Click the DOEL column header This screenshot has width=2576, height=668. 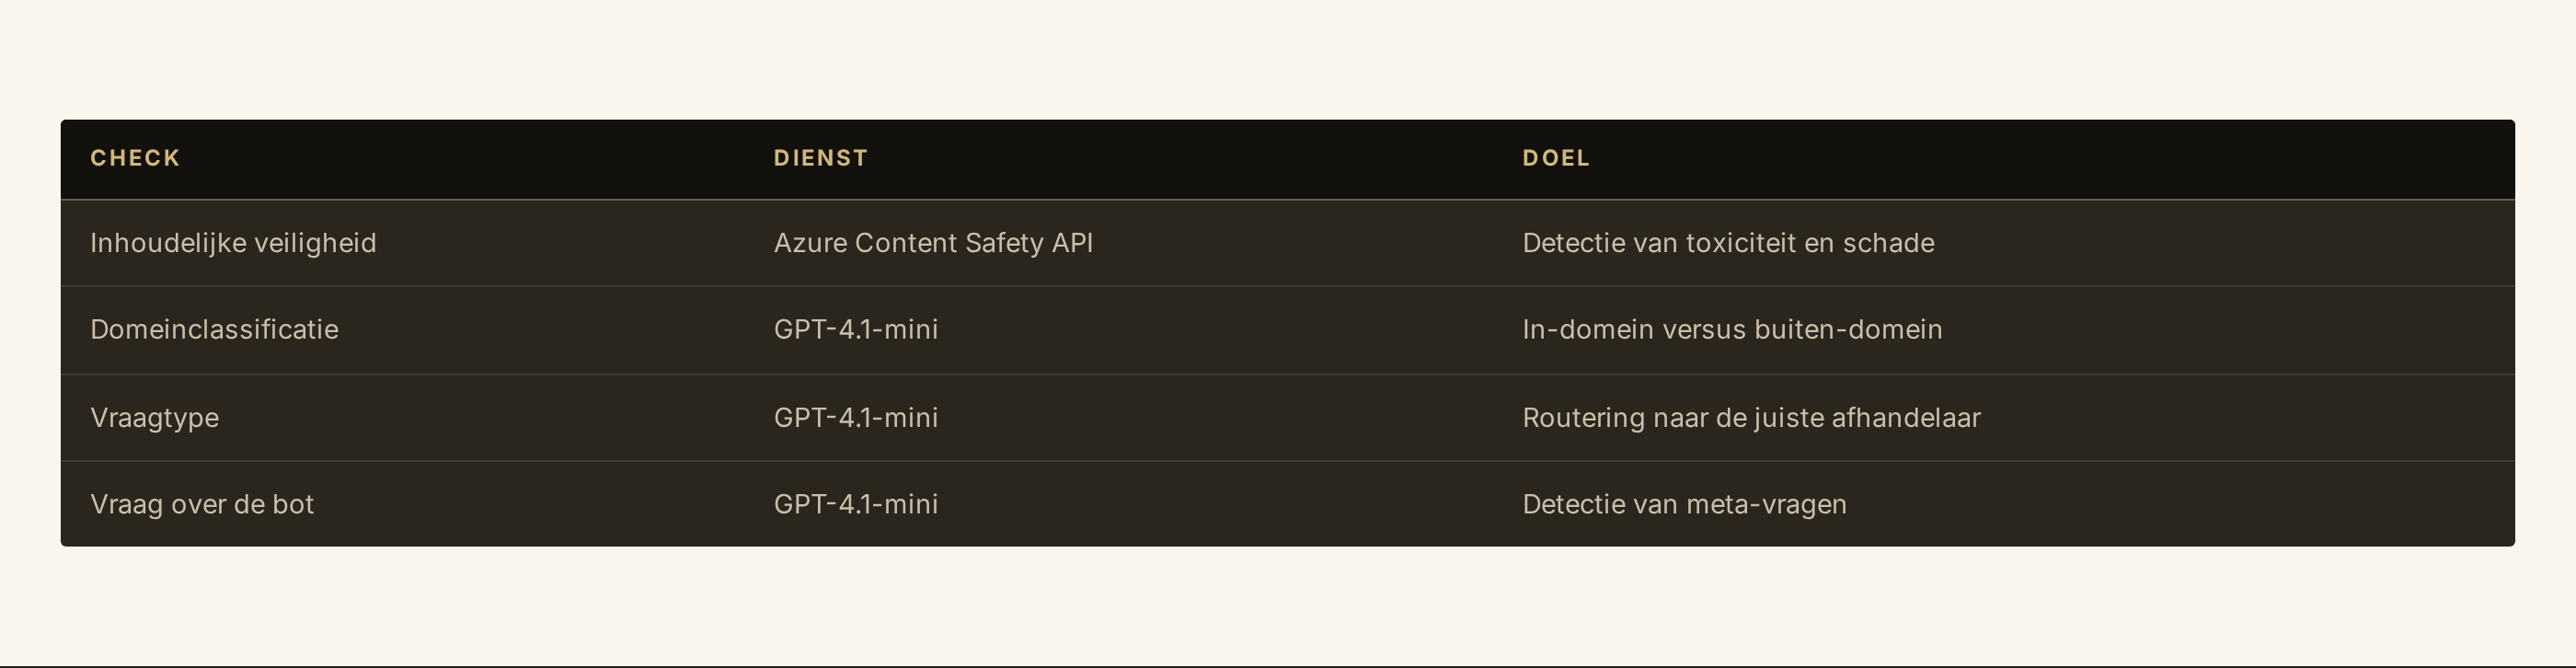point(1555,158)
